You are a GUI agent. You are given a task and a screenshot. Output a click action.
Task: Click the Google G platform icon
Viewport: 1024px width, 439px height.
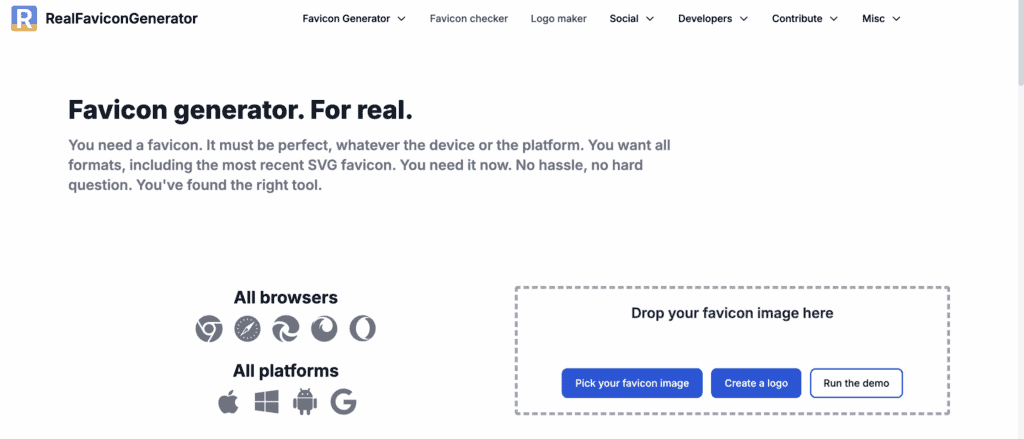(344, 402)
